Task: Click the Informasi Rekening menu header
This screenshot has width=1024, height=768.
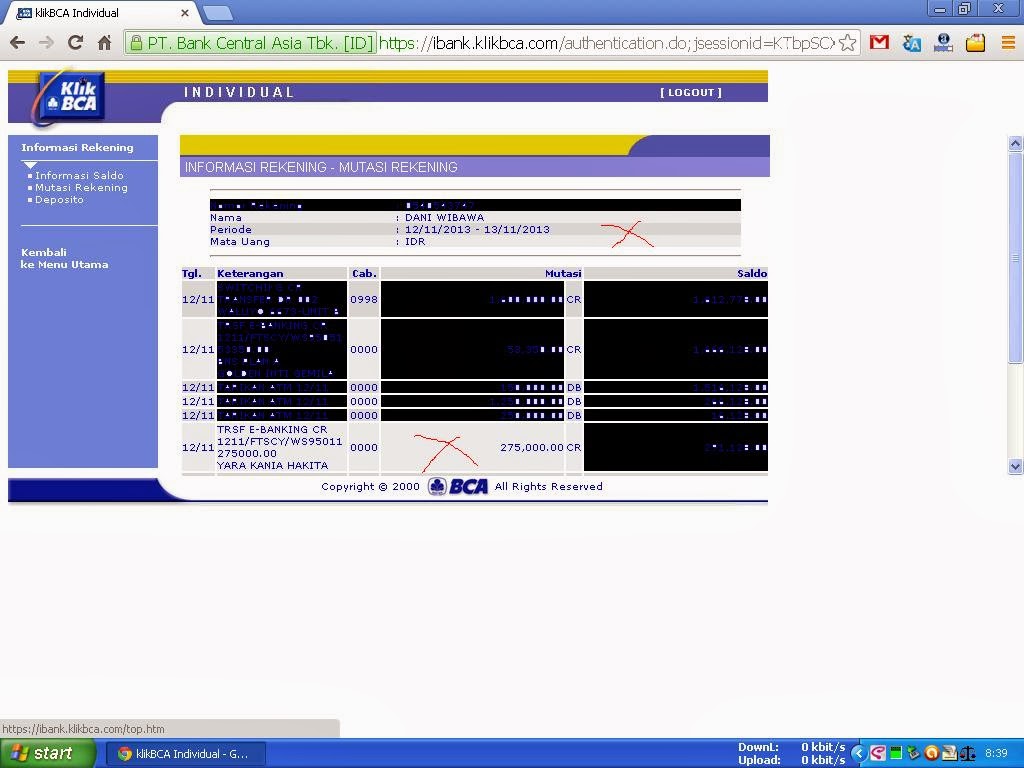Action: [x=77, y=147]
